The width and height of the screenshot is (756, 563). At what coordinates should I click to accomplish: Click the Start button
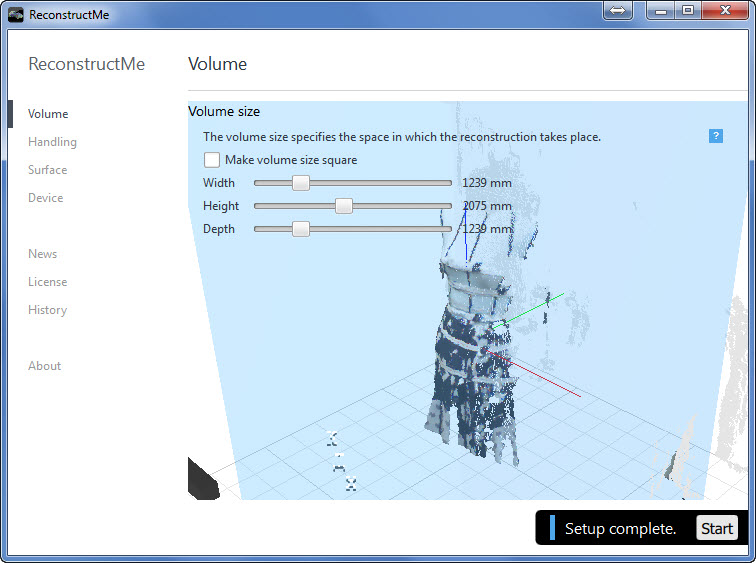click(717, 528)
